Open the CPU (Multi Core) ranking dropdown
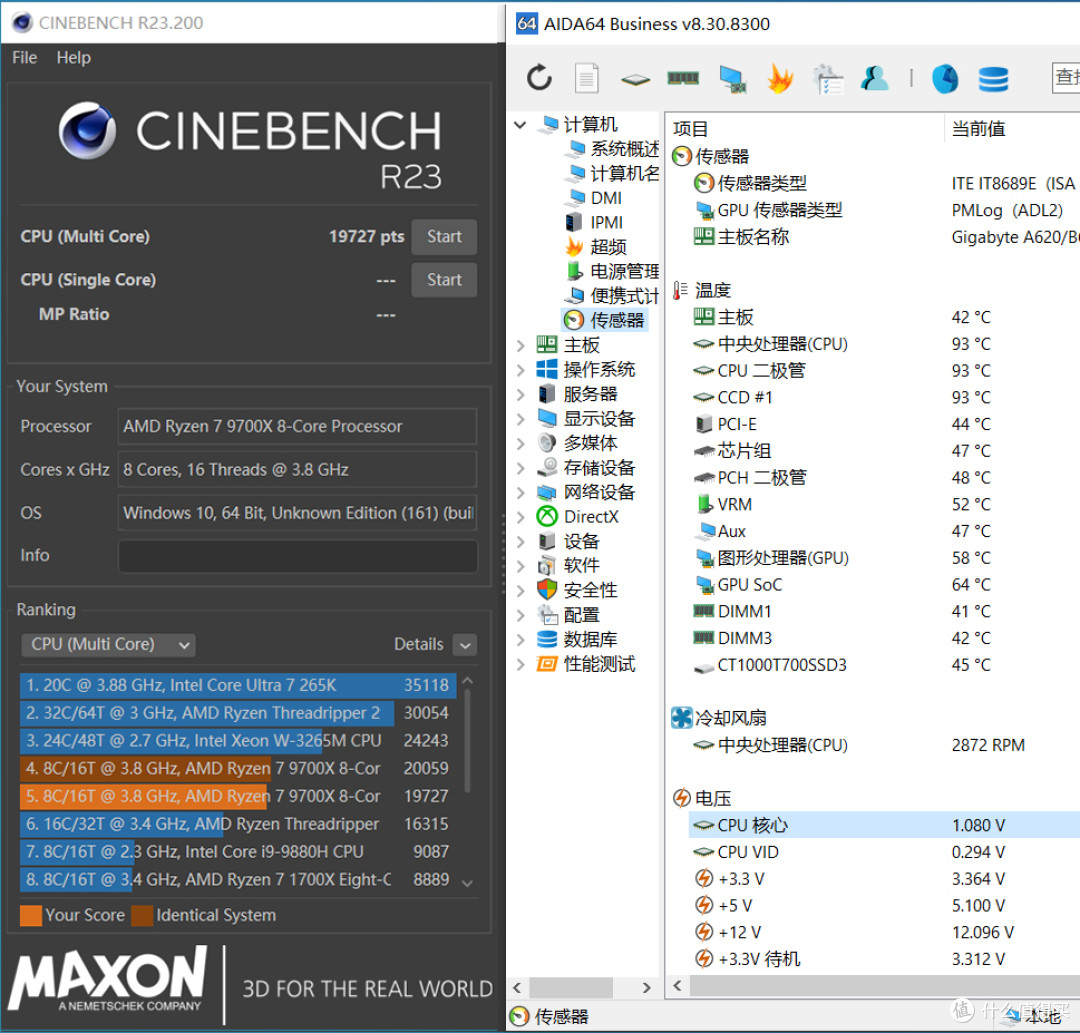This screenshot has height=1033, width=1080. [108, 645]
